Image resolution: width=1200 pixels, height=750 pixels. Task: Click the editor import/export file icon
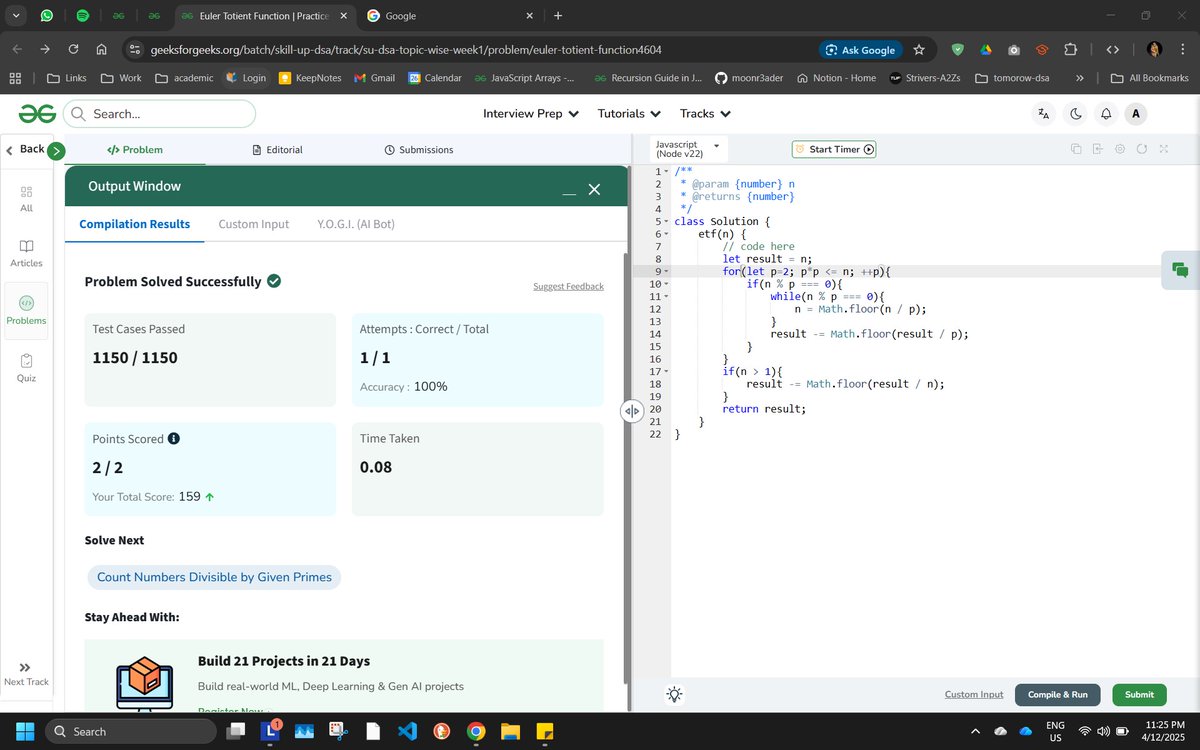[1097, 149]
